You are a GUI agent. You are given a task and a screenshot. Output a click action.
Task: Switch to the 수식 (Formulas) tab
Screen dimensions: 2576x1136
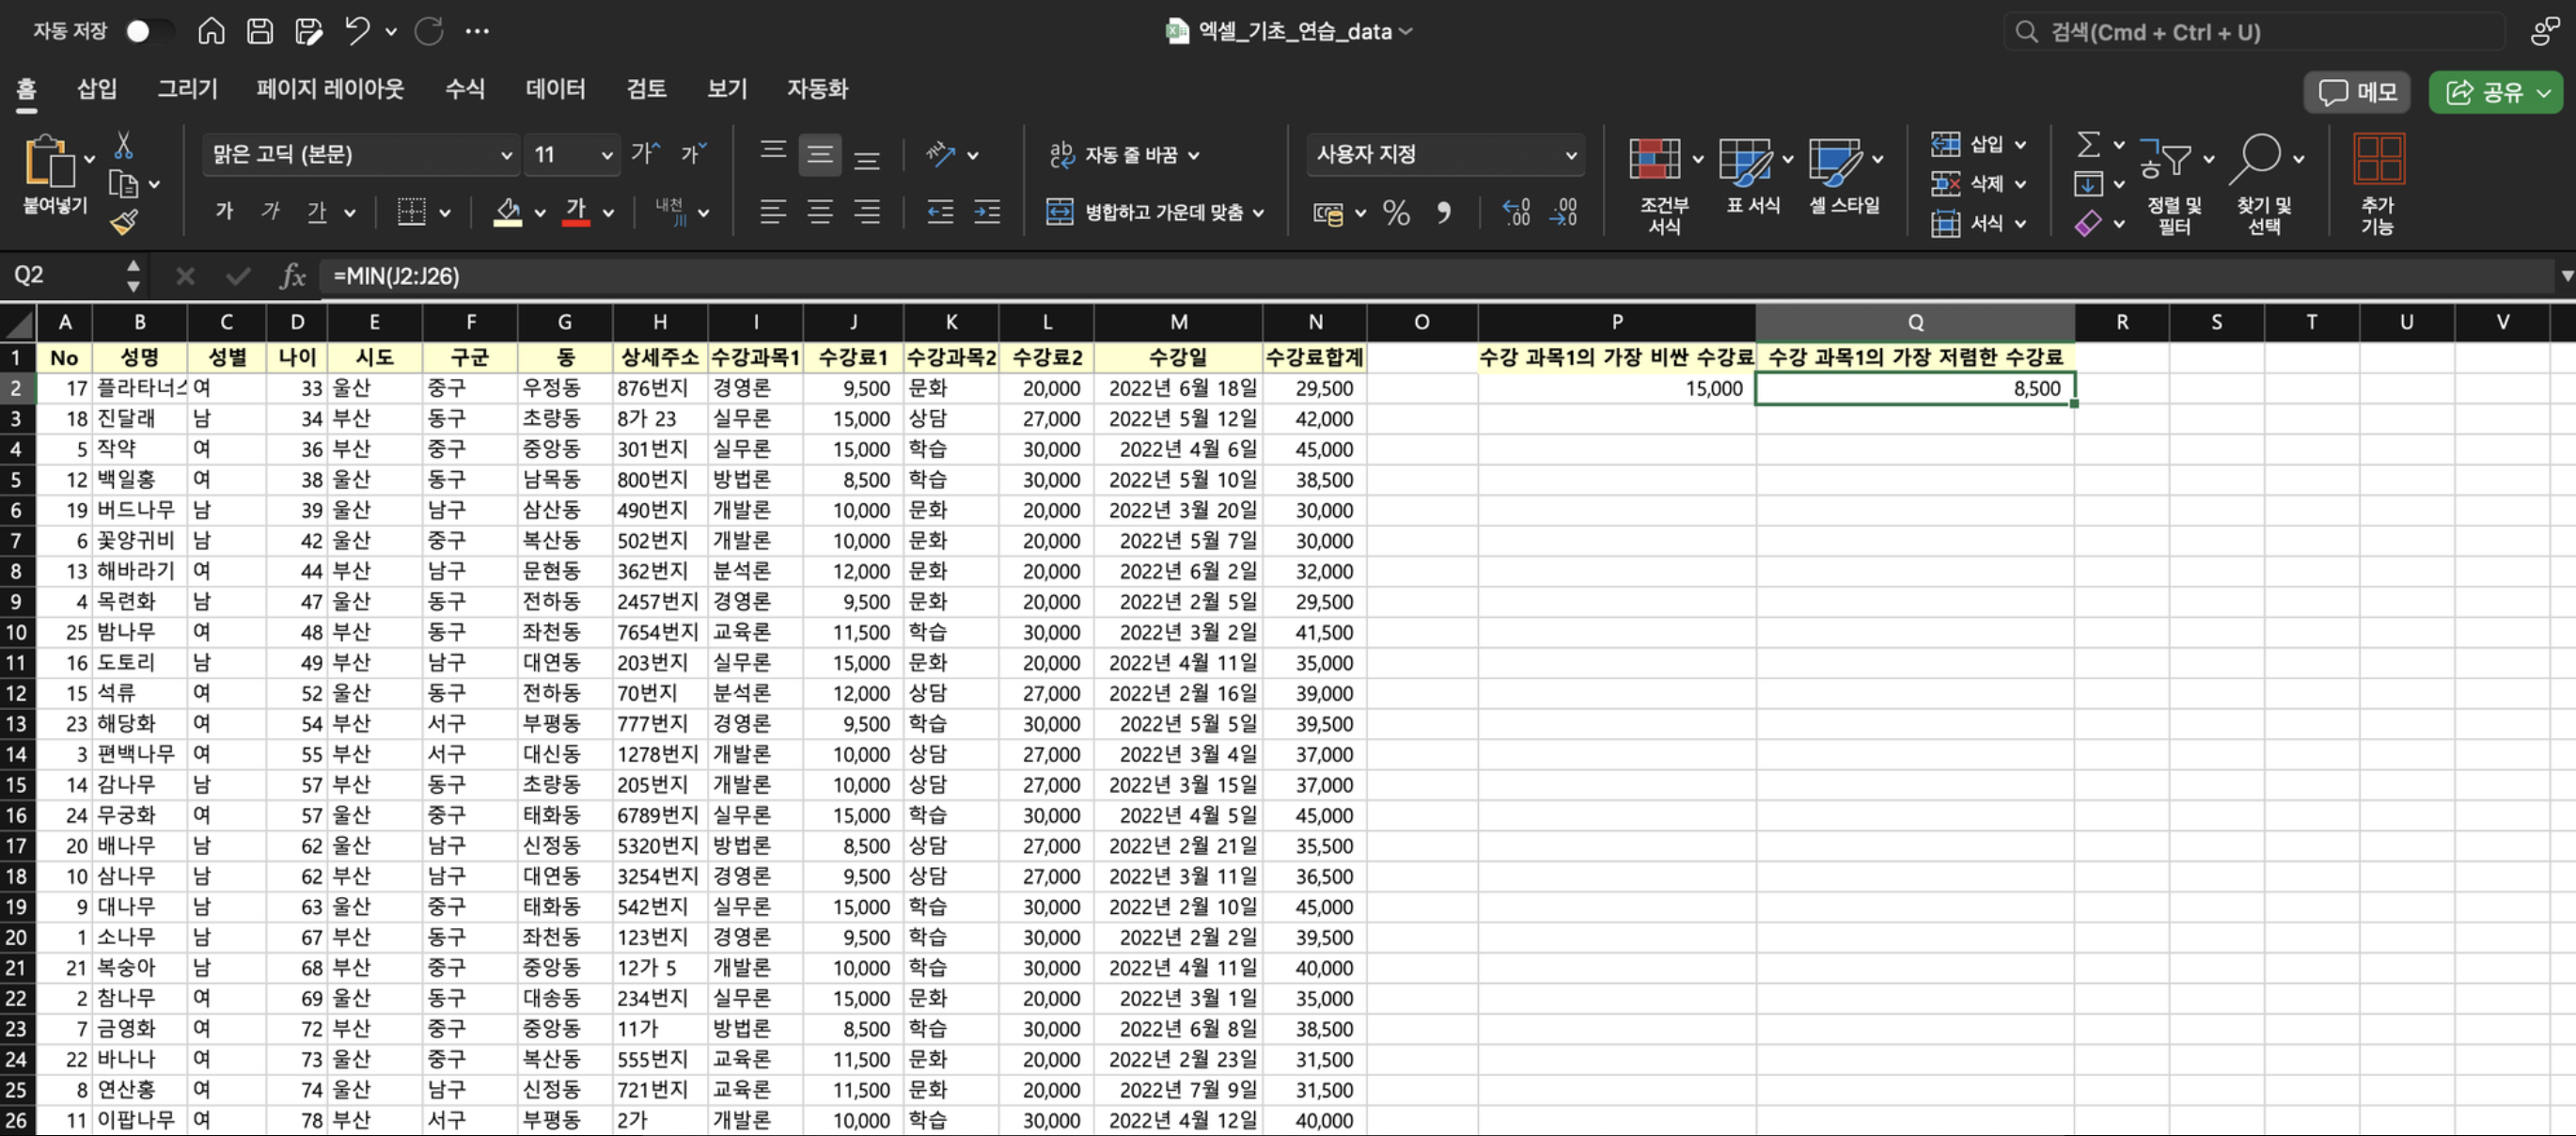click(464, 89)
